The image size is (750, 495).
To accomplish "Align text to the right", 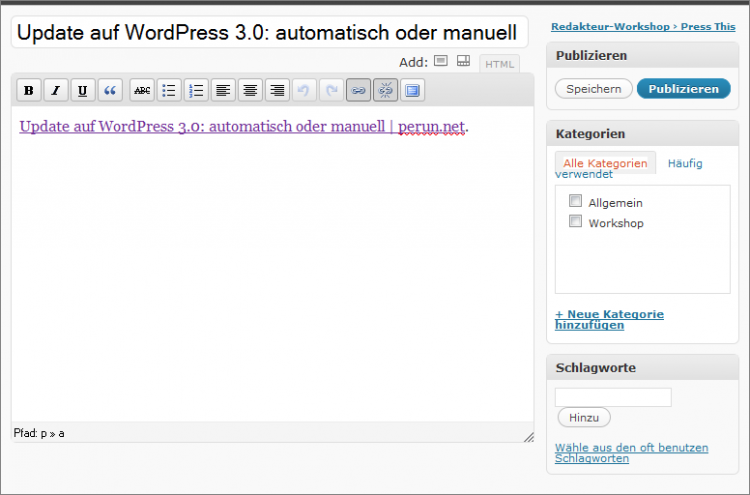I will click(277, 91).
